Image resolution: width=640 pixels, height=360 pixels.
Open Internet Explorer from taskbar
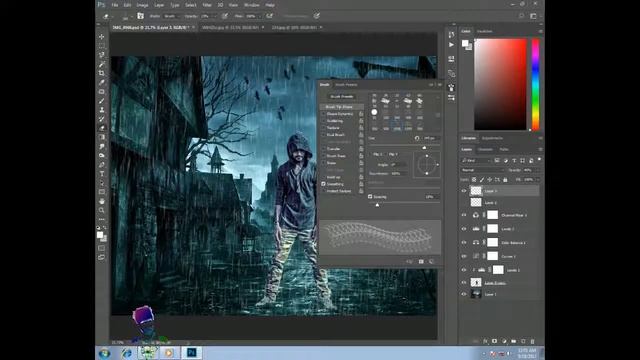(126, 353)
